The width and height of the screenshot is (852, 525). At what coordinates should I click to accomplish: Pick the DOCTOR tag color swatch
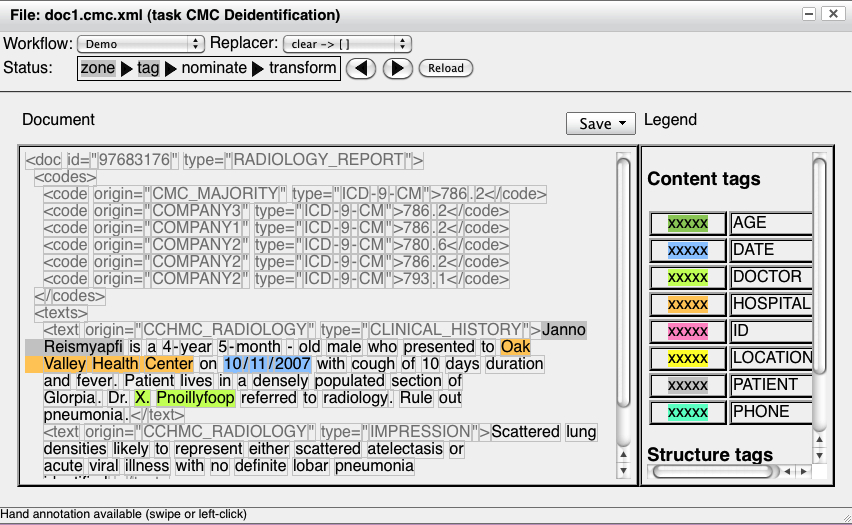tap(687, 277)
